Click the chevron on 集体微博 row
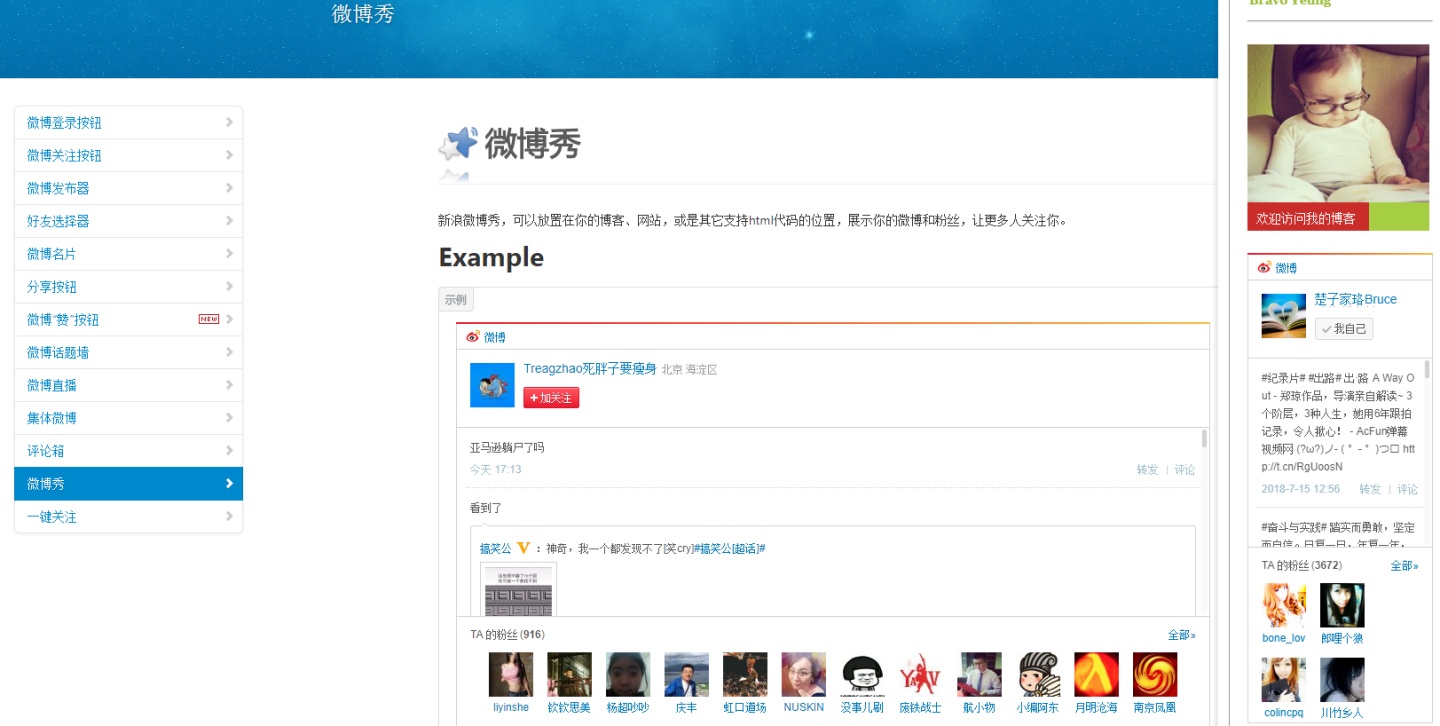1440x726 pixels. pyautogui.click(x=229, y=418)
